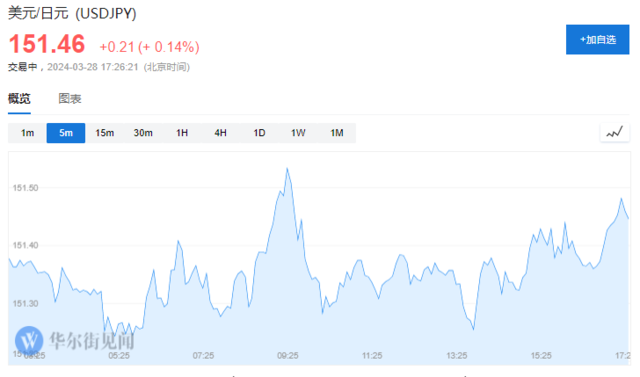The image size is (640, 377).
Task: Select the 15m timeframe
Action: click(x=104, y=133)
